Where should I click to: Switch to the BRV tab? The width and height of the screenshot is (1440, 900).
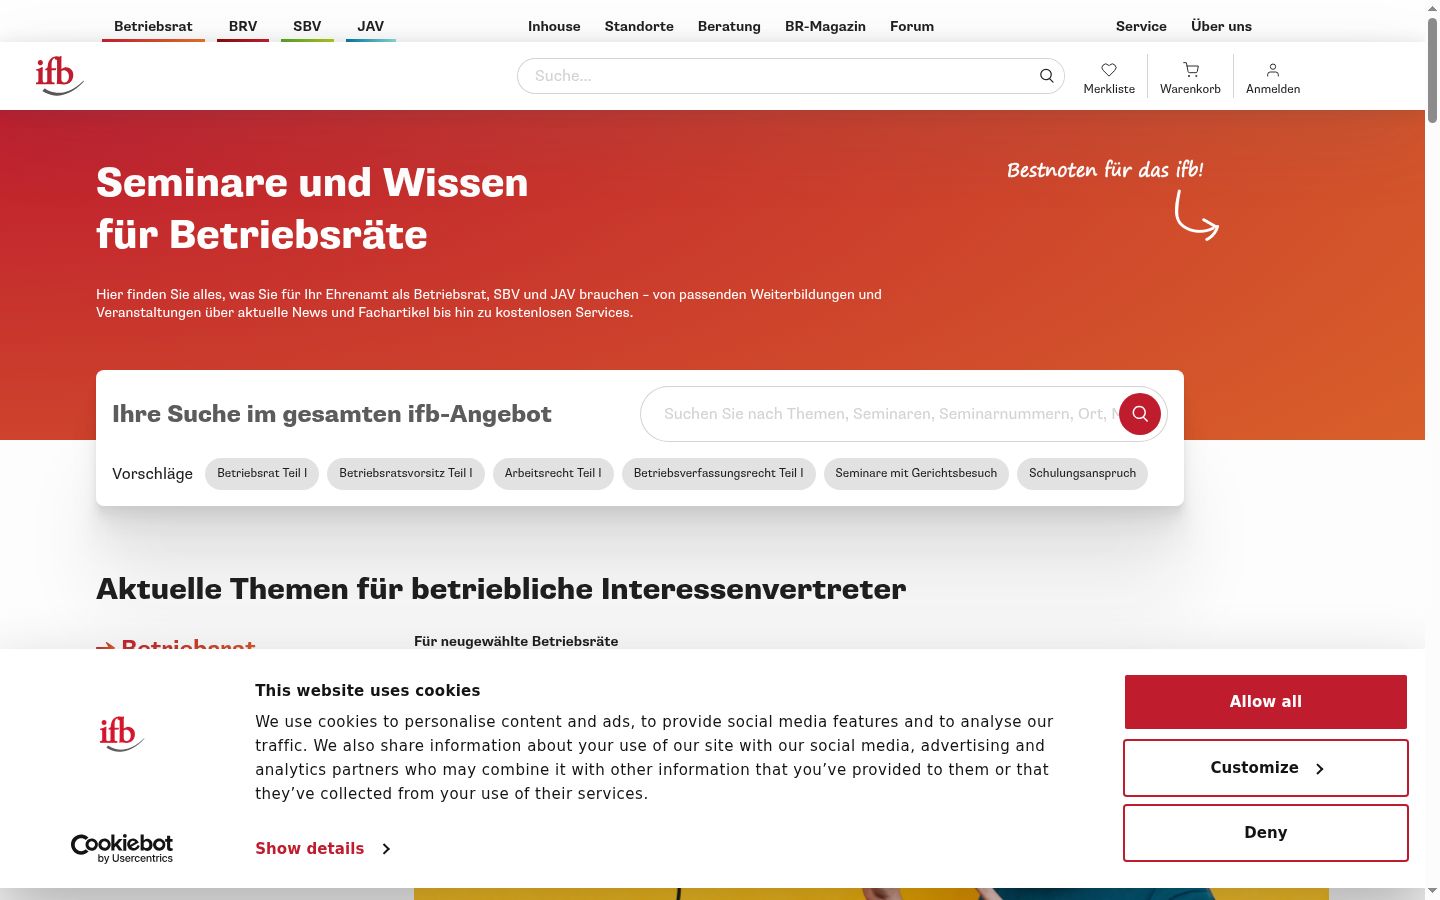tap(243, 26)
